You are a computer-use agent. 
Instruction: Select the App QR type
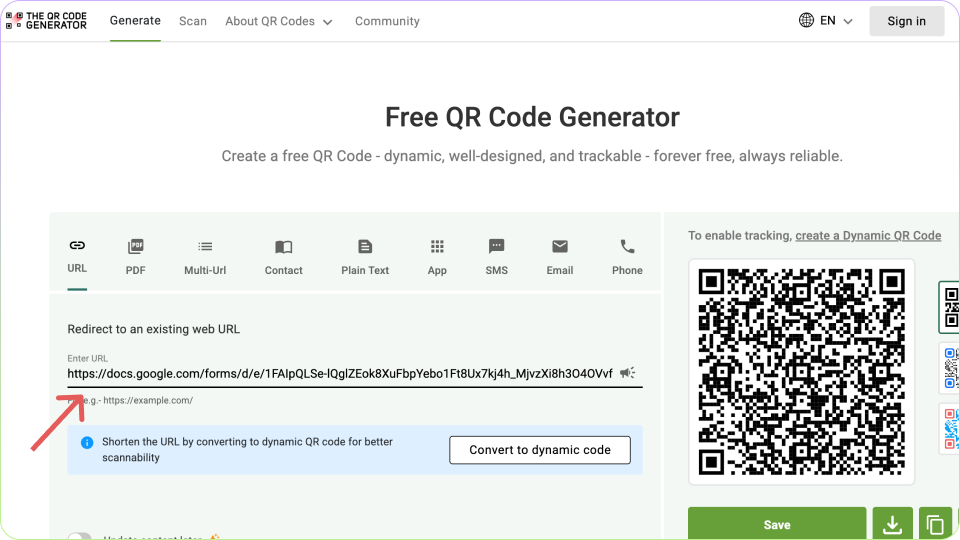point(437,257)
